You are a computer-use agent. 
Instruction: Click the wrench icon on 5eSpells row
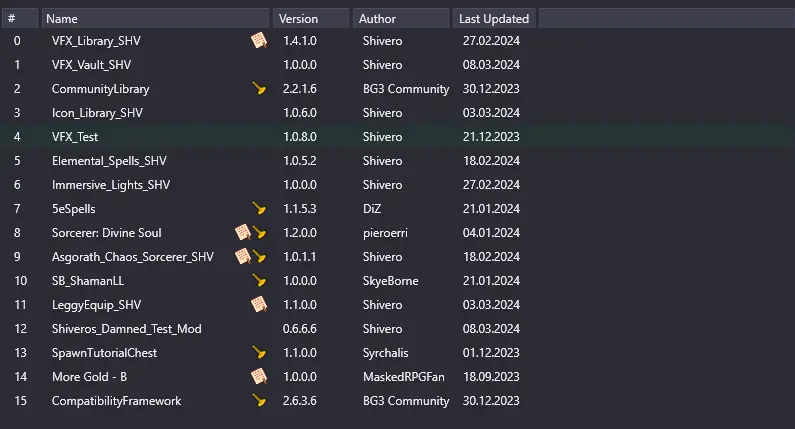pos(259,208)
